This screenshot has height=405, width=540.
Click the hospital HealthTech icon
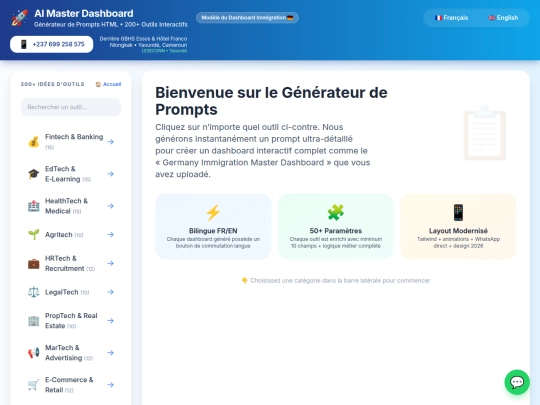tap(33, 206)
